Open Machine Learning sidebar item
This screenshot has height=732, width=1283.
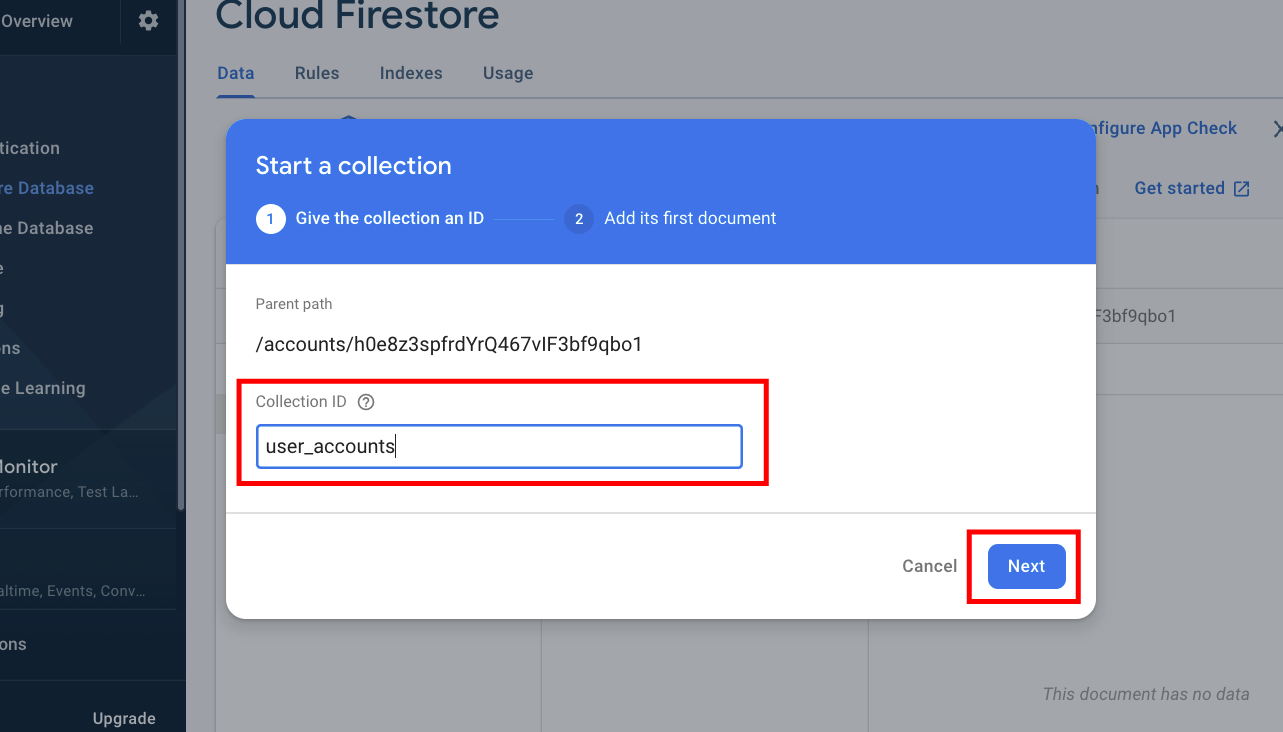[42, 388]
